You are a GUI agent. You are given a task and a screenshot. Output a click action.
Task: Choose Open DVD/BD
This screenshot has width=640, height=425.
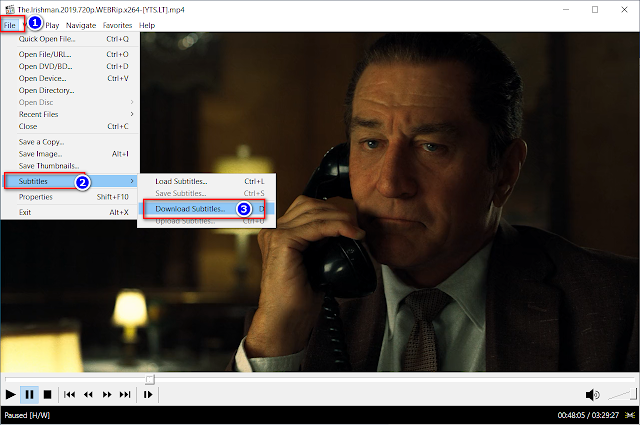[x=71, y=66]
